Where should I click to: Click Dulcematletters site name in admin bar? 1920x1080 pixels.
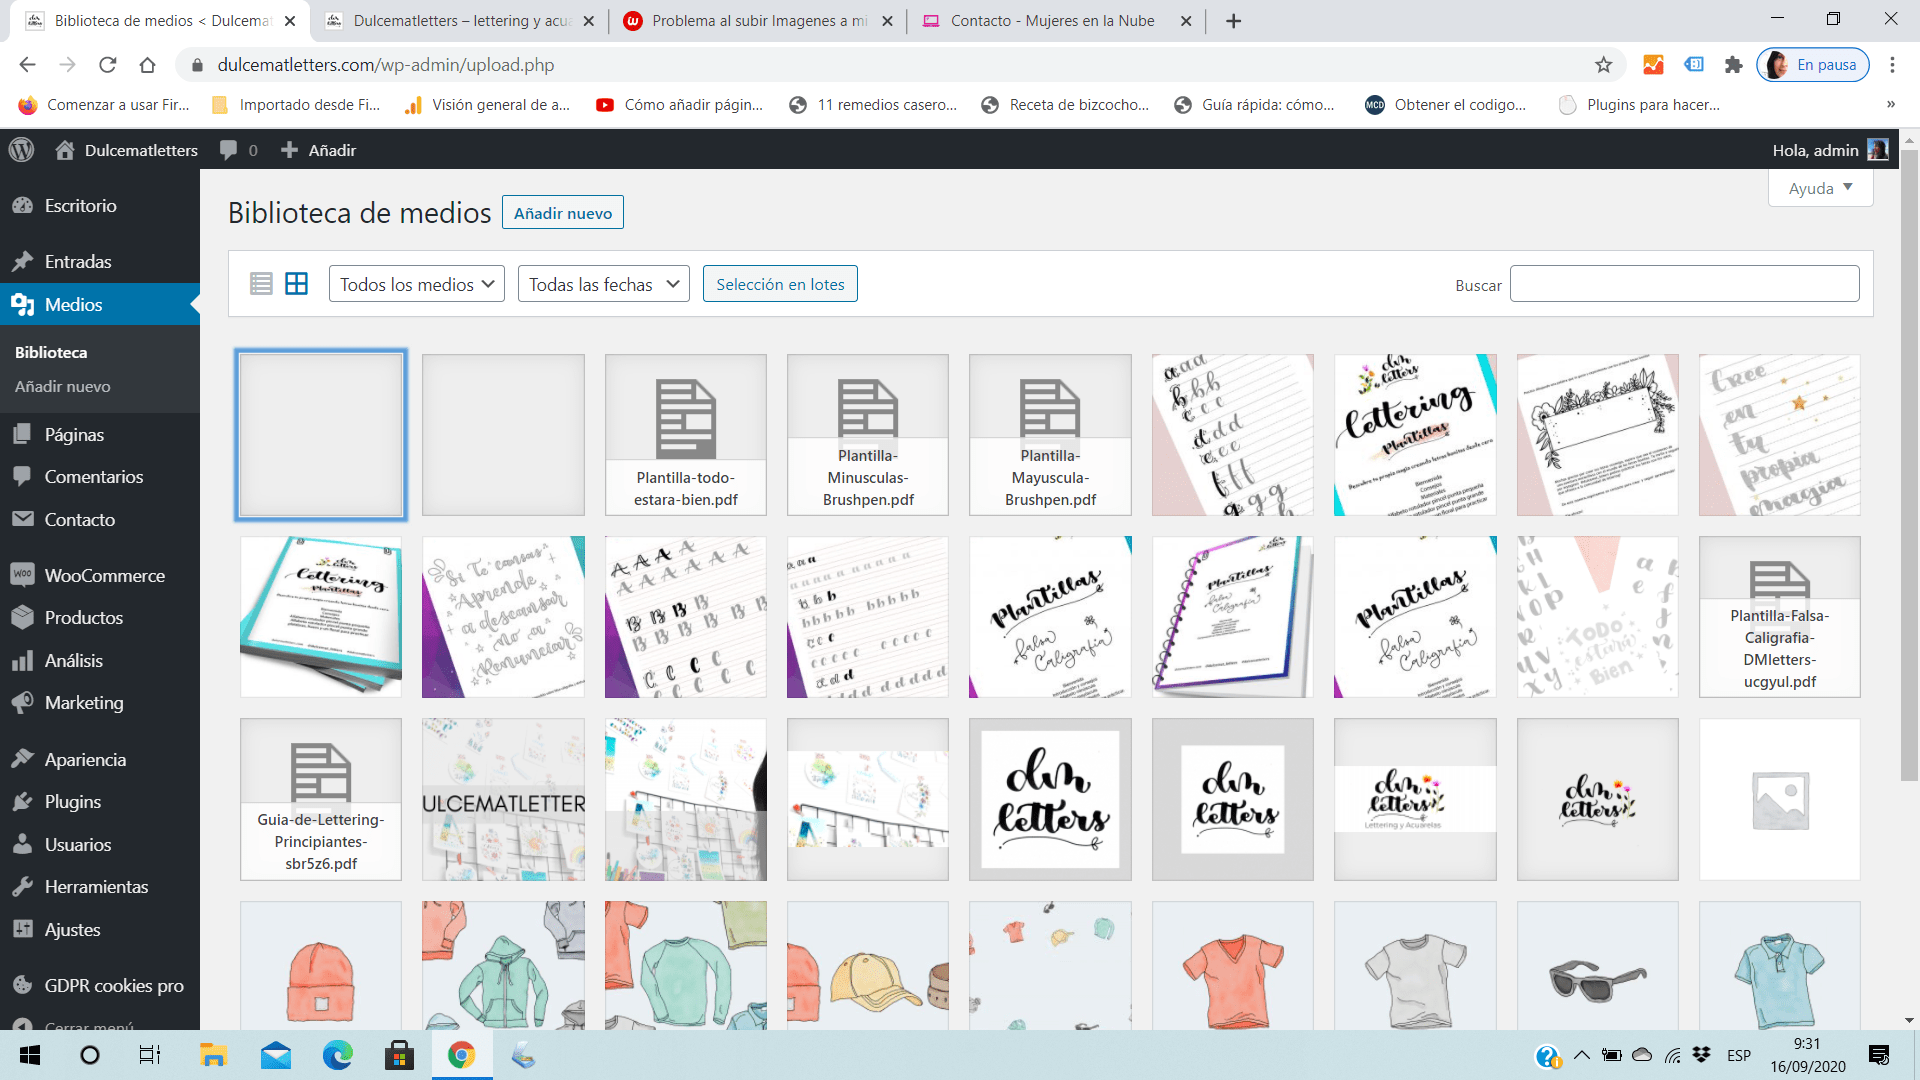[127, 150]
